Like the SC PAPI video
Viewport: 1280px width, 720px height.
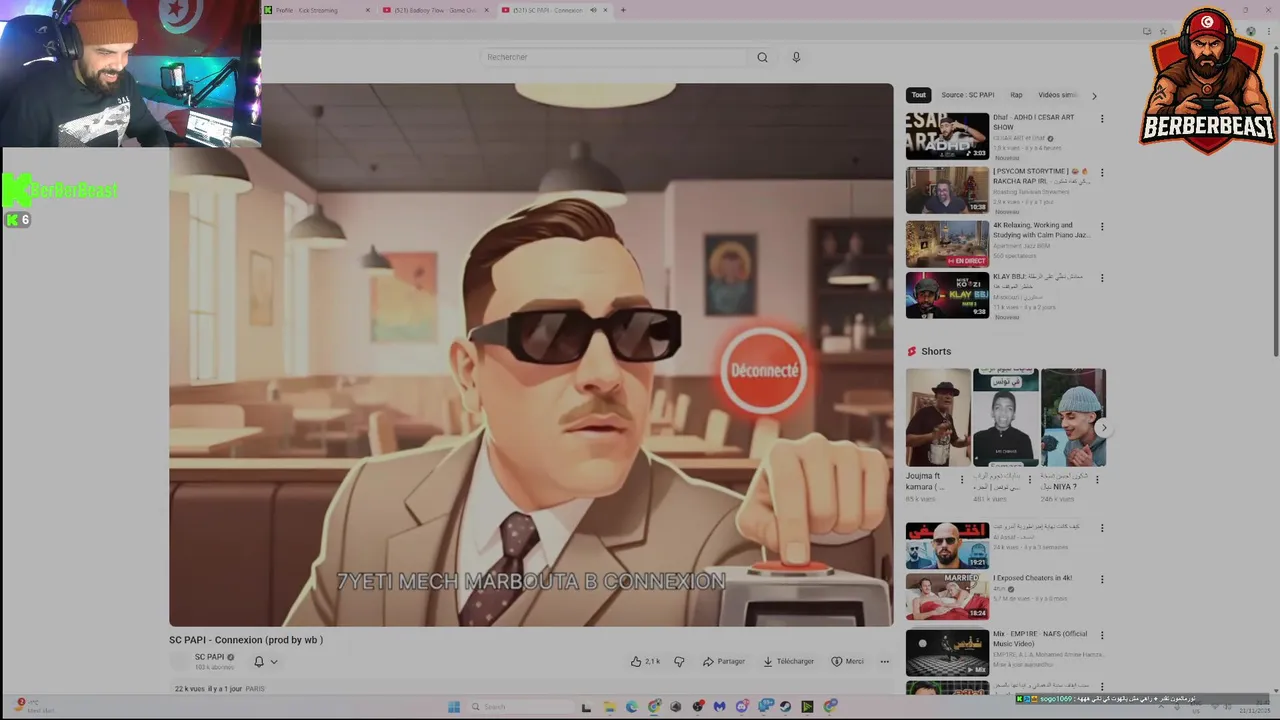pos(645,661)
